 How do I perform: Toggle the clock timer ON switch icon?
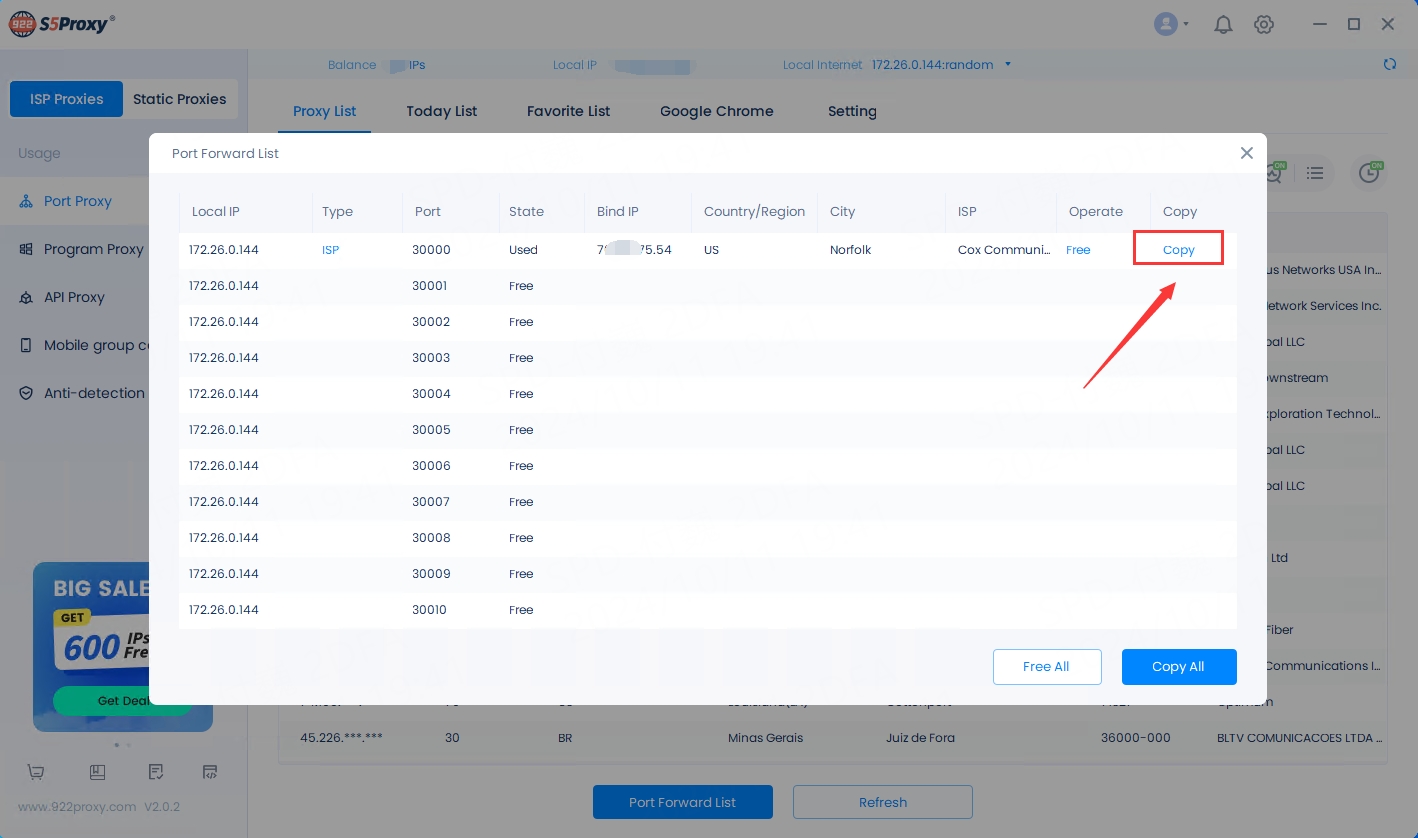click(x=1369, y=173)
